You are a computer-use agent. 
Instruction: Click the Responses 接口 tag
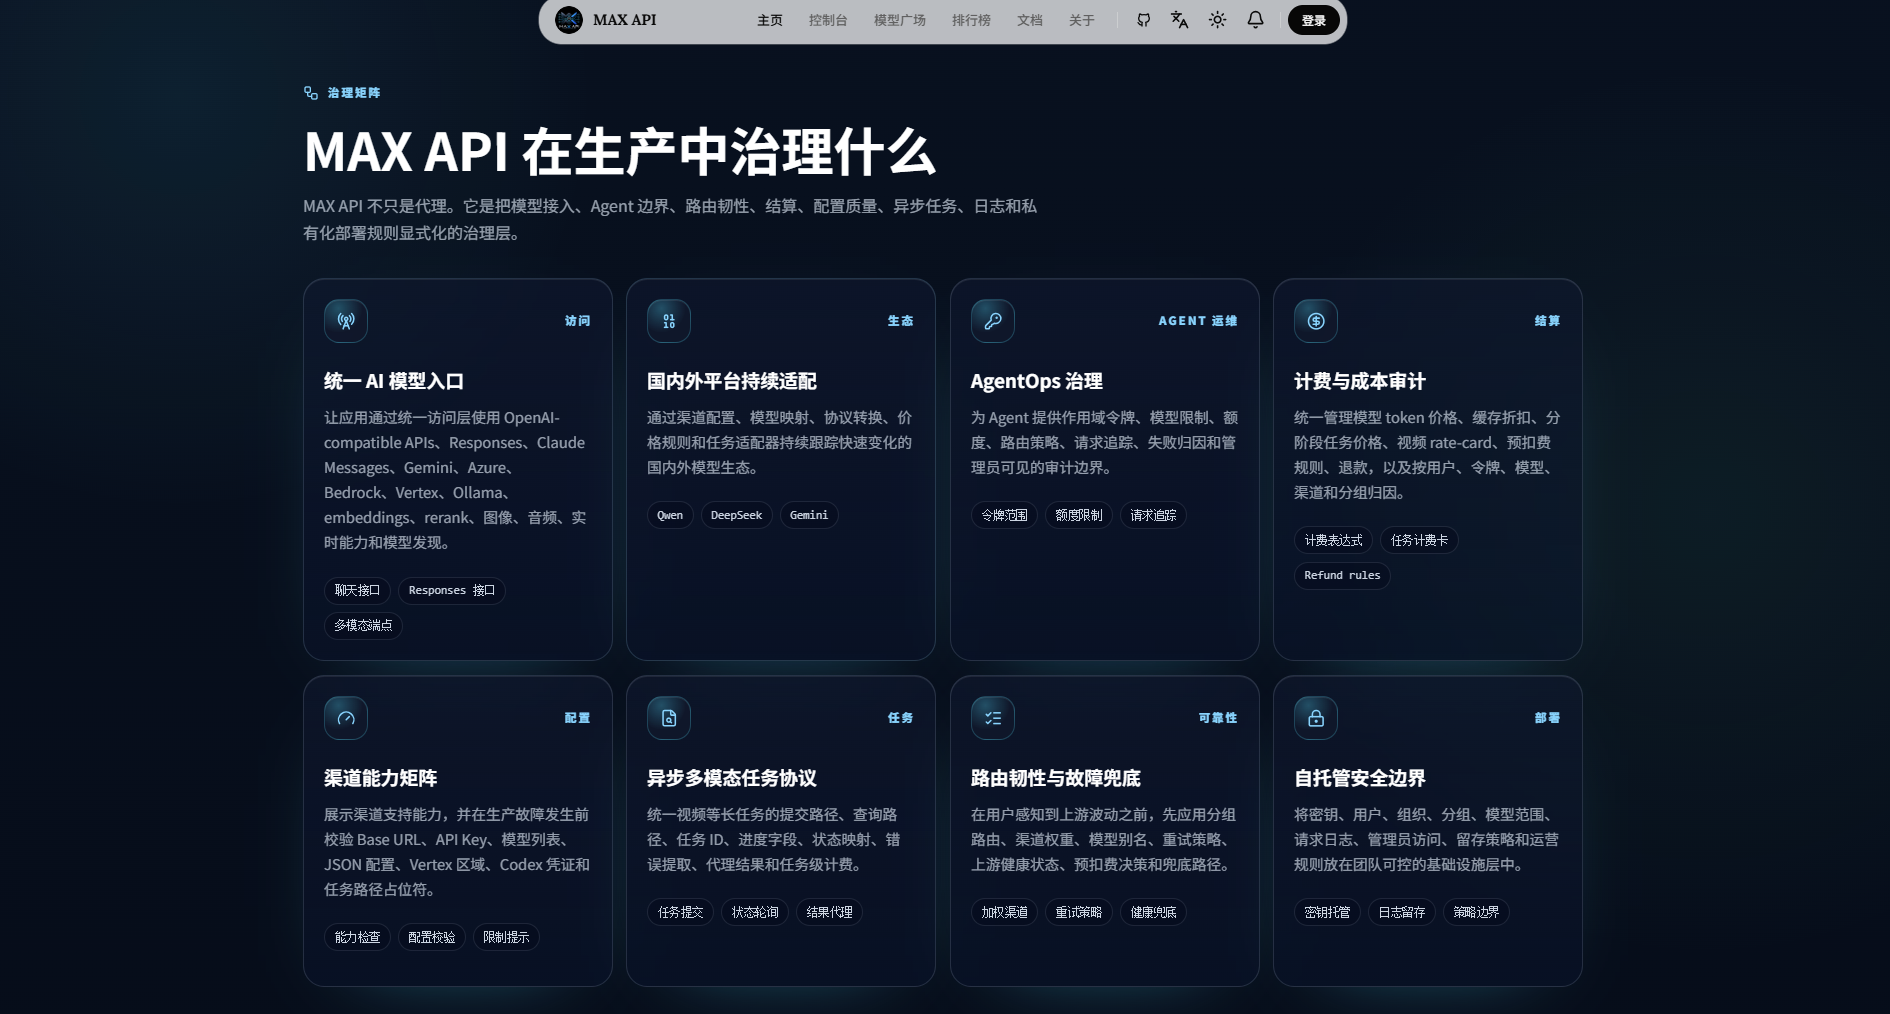452,591
